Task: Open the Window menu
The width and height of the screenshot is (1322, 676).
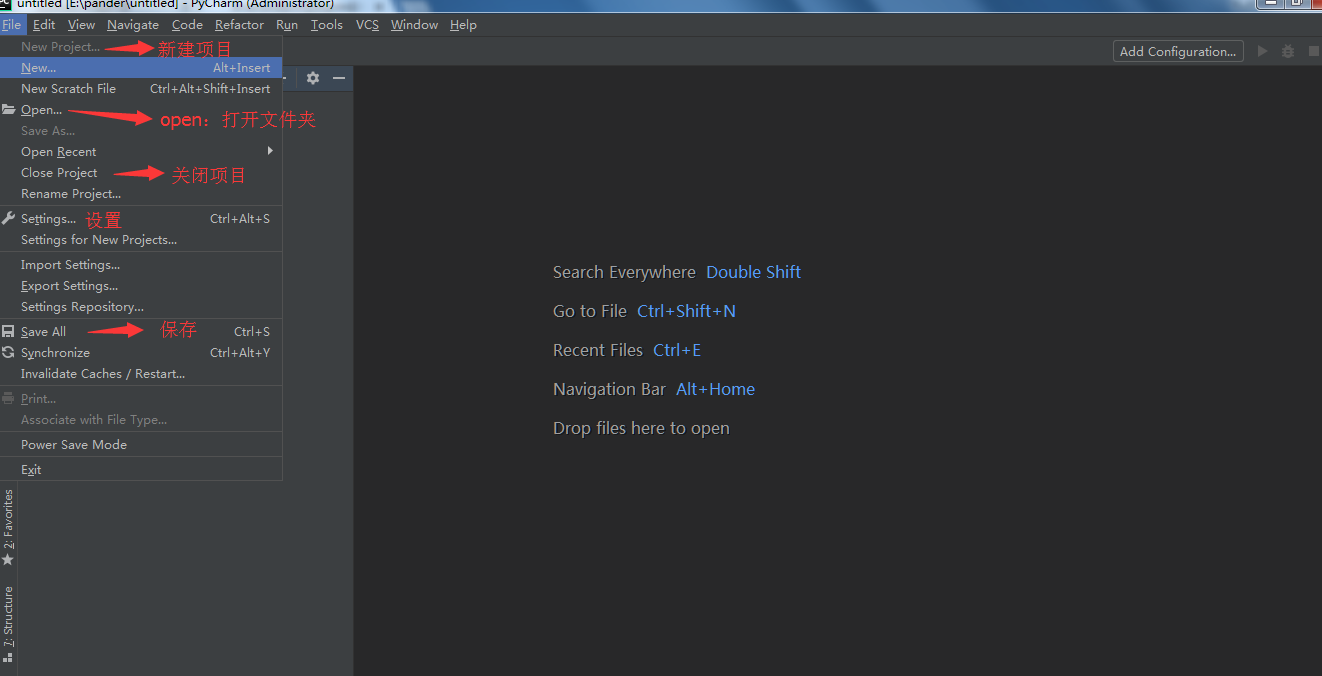Action: point(414,24)
